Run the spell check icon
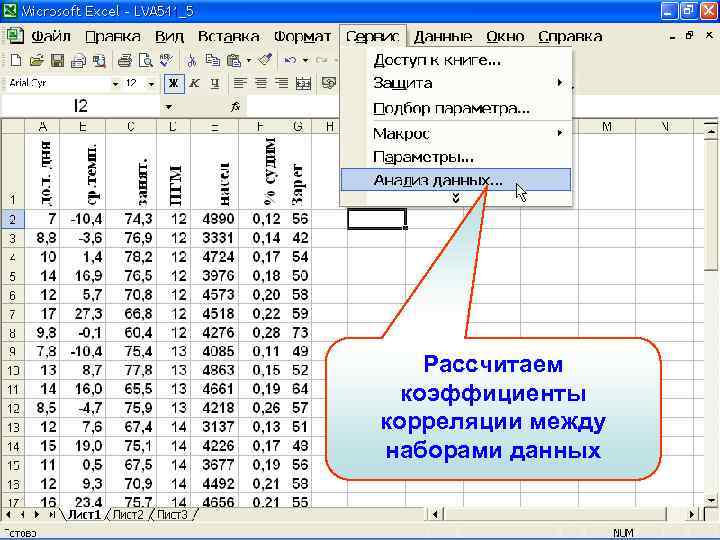The height and width of the screenshot is (540, 720). coord(166,60)
